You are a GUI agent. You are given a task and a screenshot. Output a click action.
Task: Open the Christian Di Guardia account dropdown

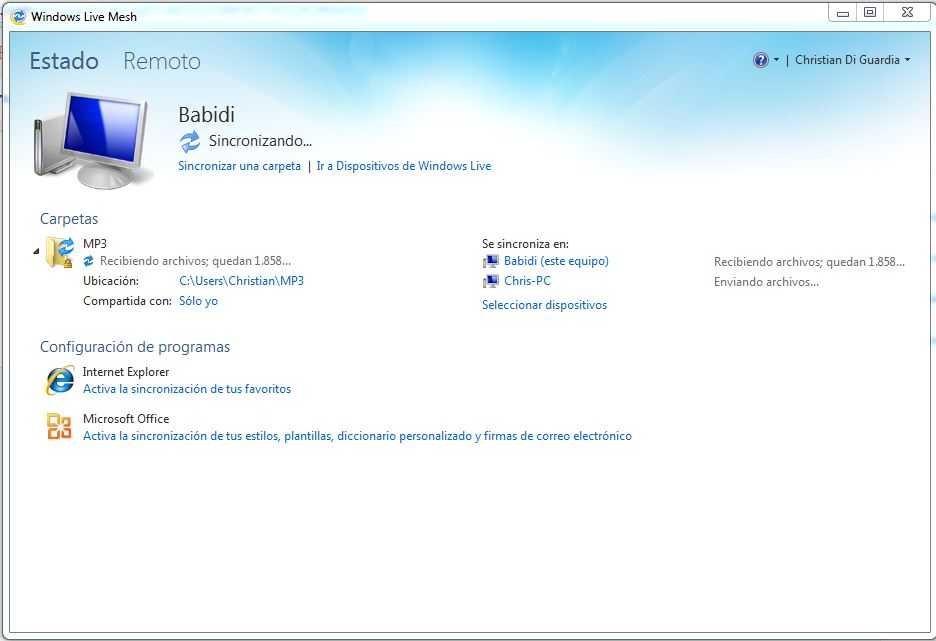pos(852,60)
